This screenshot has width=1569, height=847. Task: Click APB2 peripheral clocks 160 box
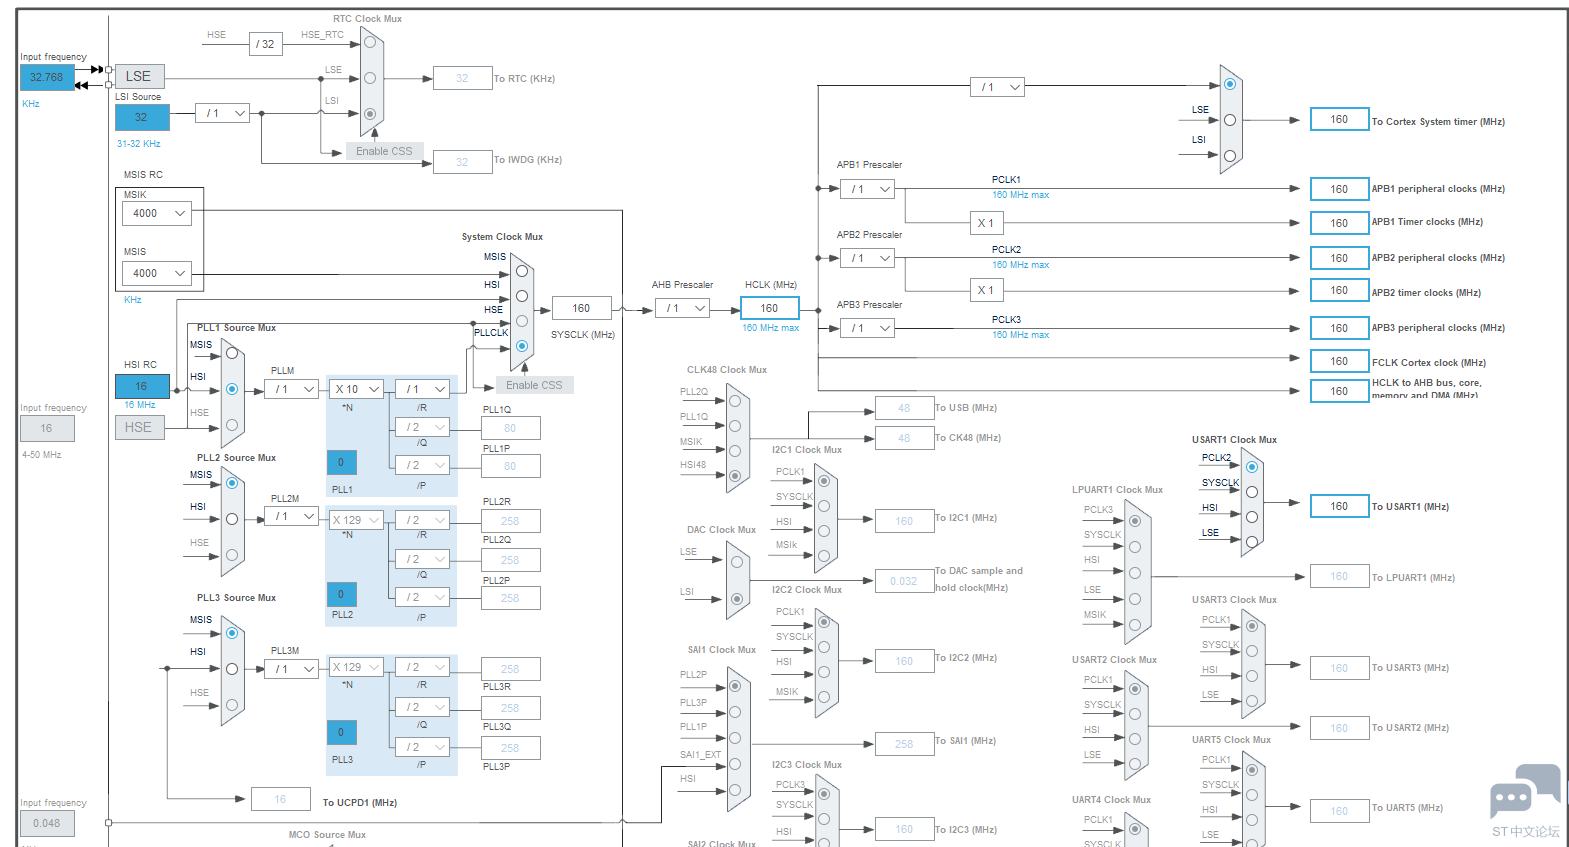pos(1339,258)
